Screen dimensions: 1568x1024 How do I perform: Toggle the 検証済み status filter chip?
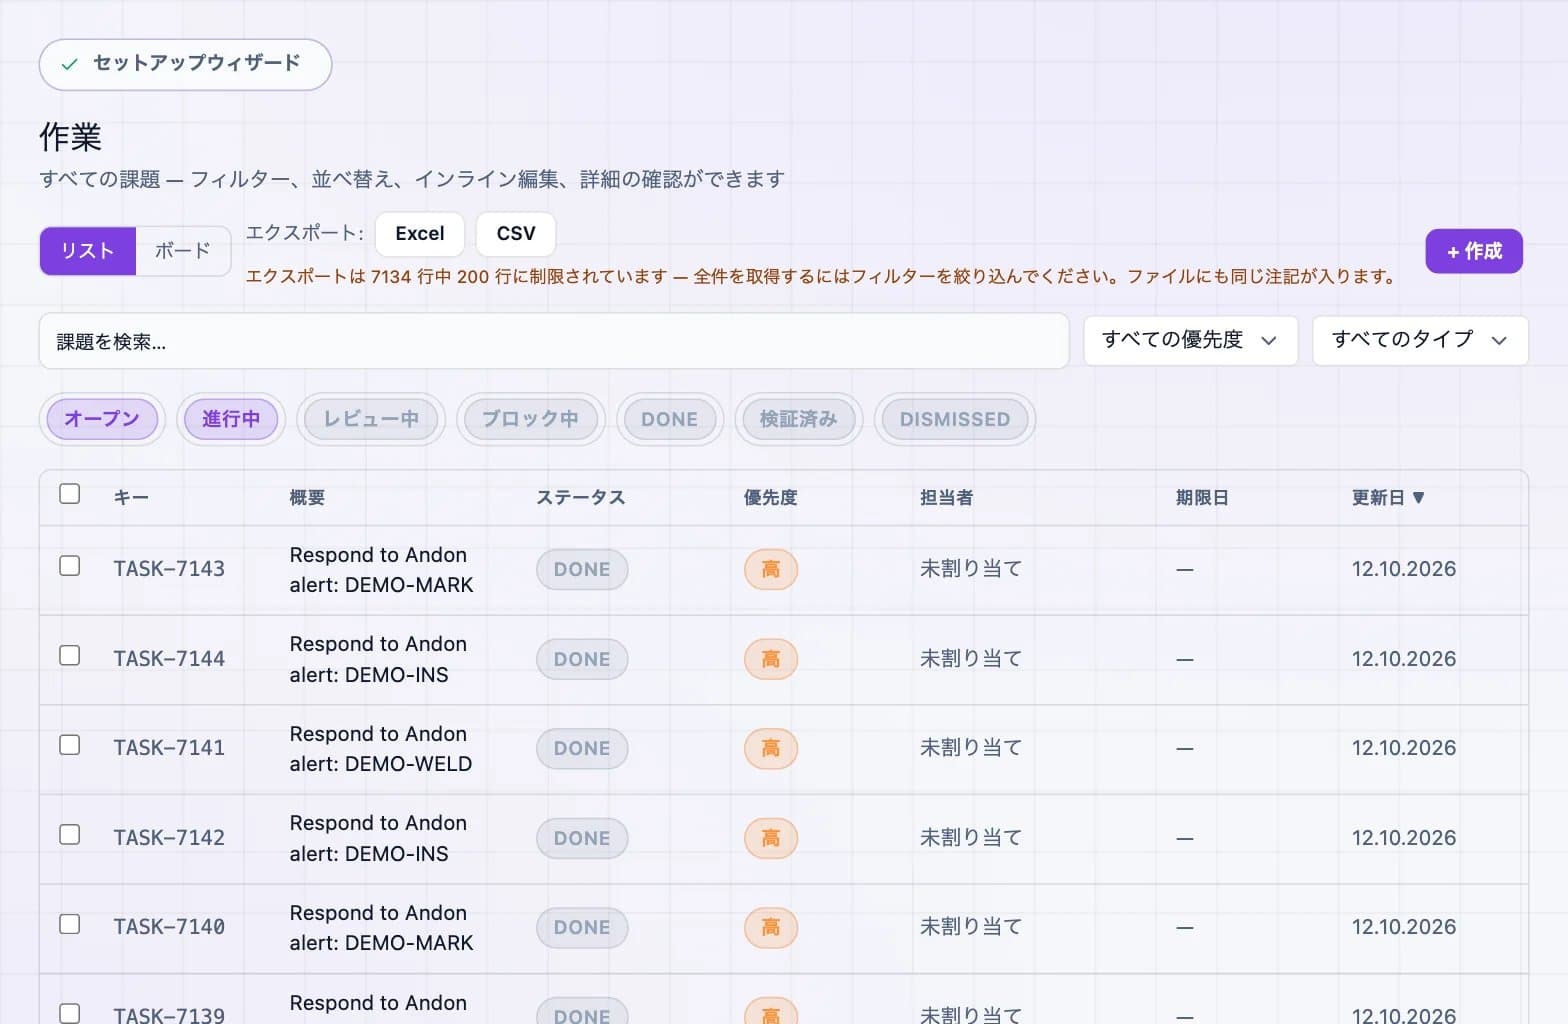click(798, 419)
